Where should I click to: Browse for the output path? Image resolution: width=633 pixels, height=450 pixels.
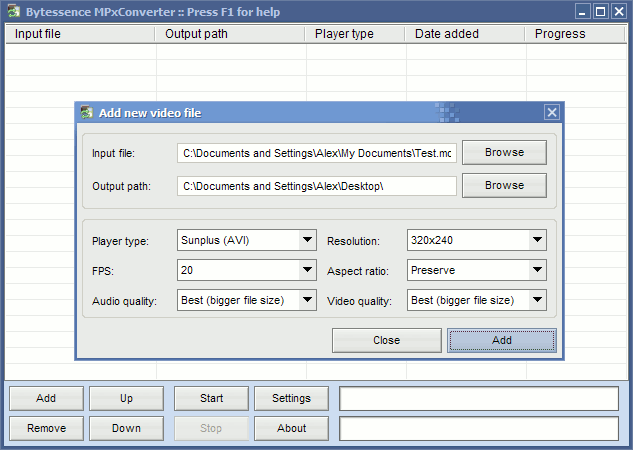pyautogui.click(x=504, y=186)
